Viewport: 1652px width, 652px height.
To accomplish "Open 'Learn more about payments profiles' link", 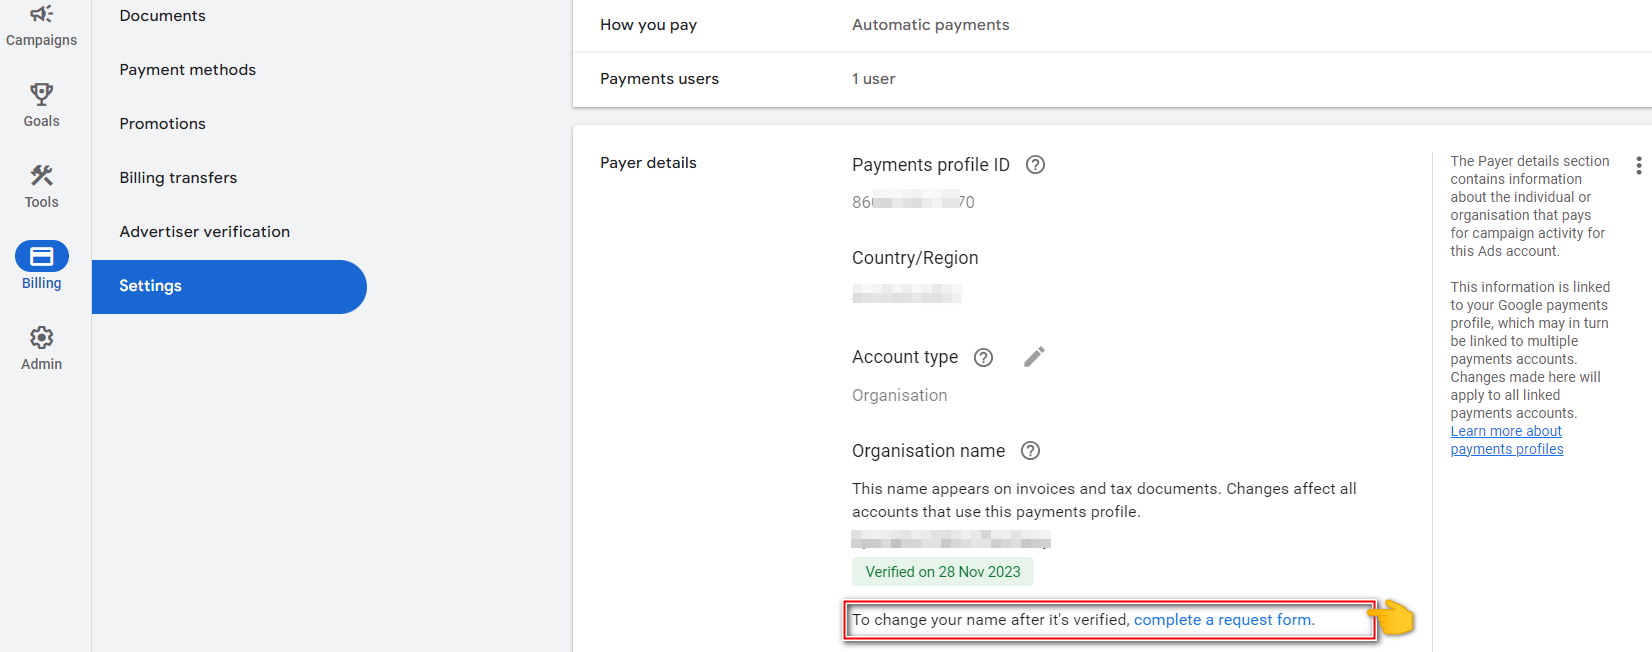I will (x=1507, y=440).
